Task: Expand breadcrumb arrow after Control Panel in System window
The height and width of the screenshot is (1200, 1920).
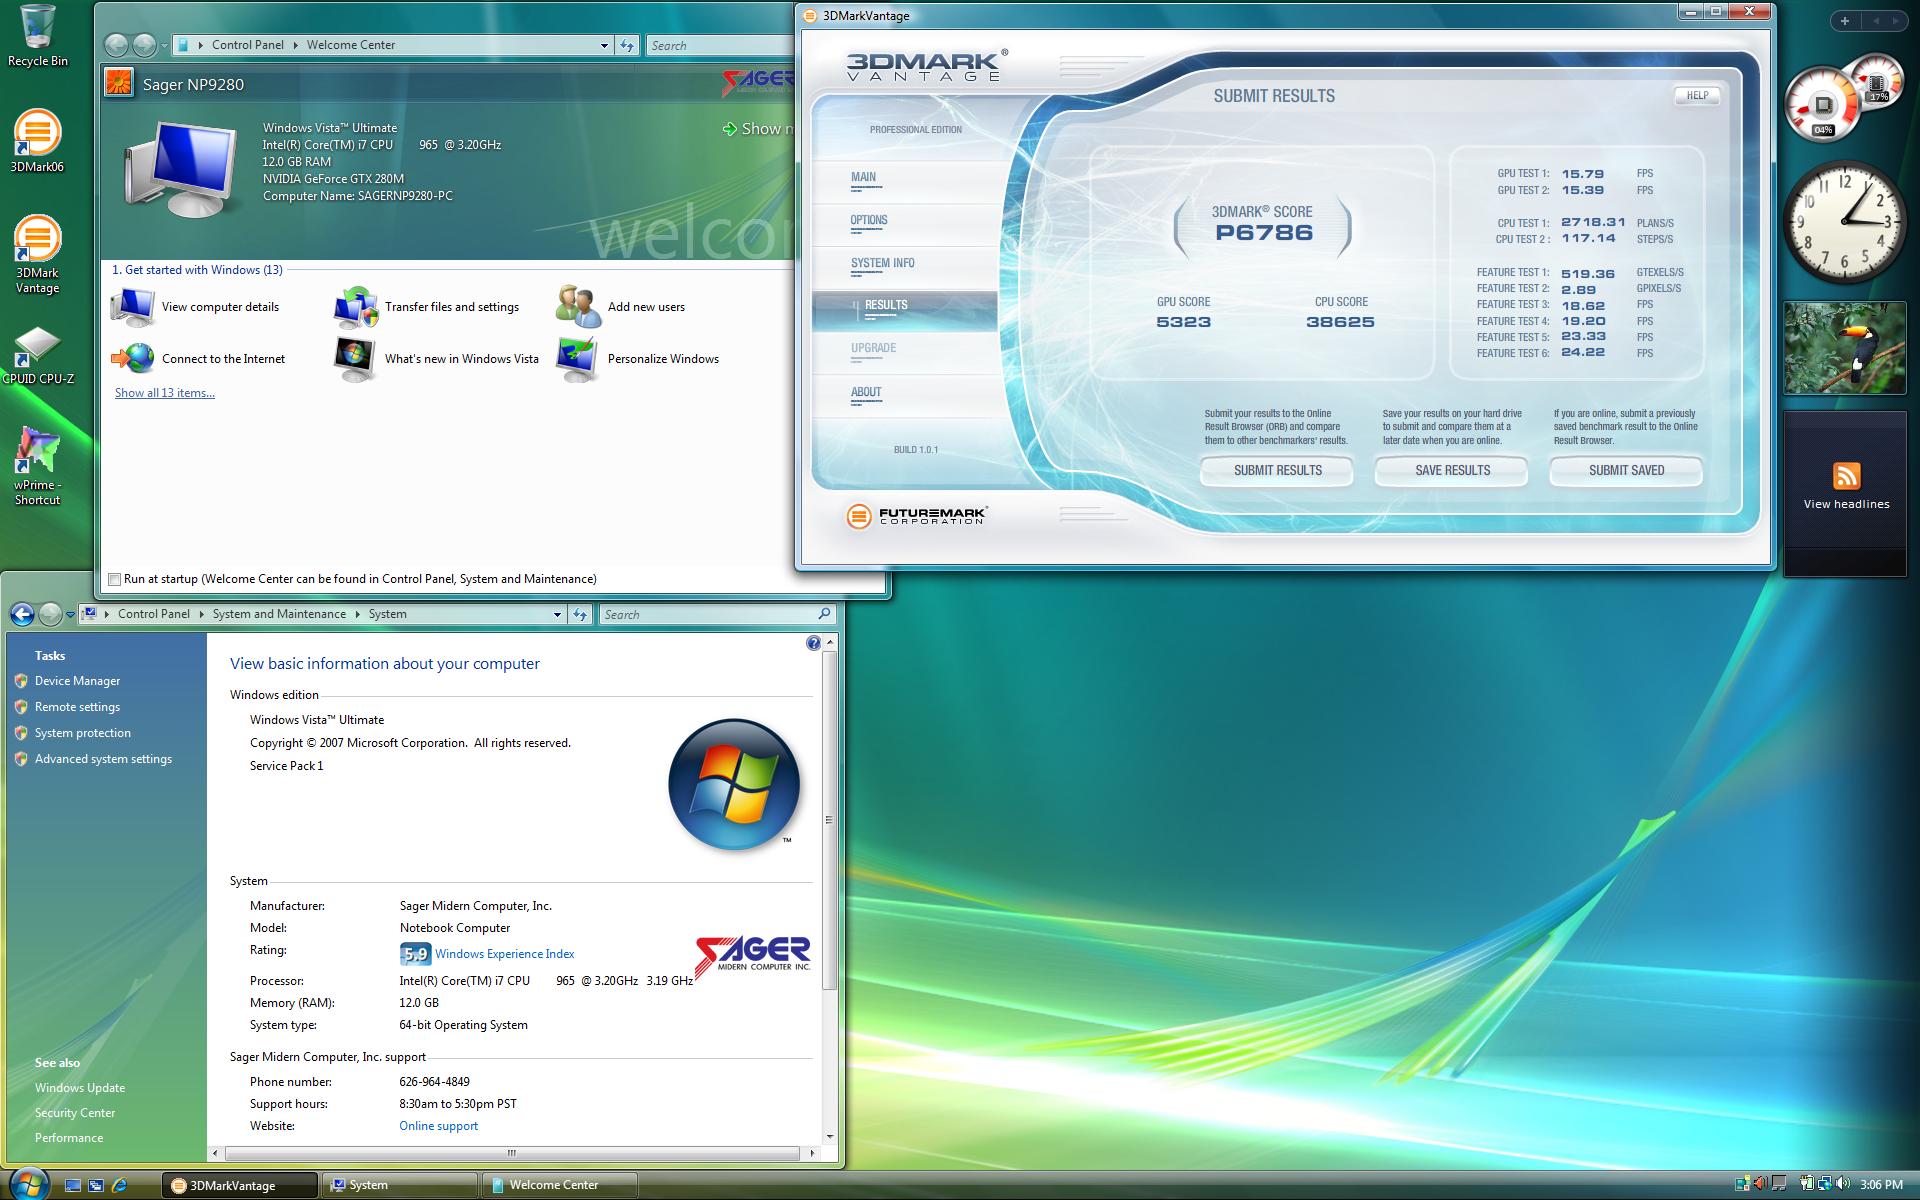Action: [201, 614]
